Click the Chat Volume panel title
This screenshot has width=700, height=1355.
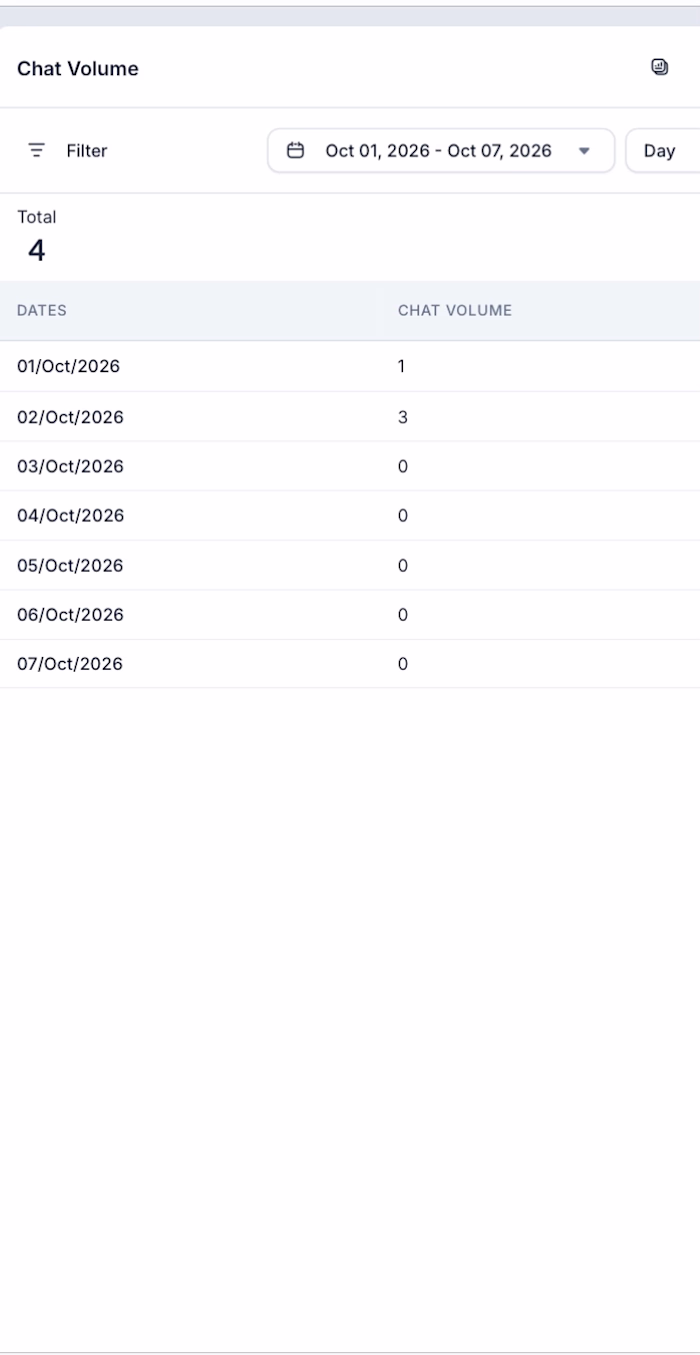[78, 68]
